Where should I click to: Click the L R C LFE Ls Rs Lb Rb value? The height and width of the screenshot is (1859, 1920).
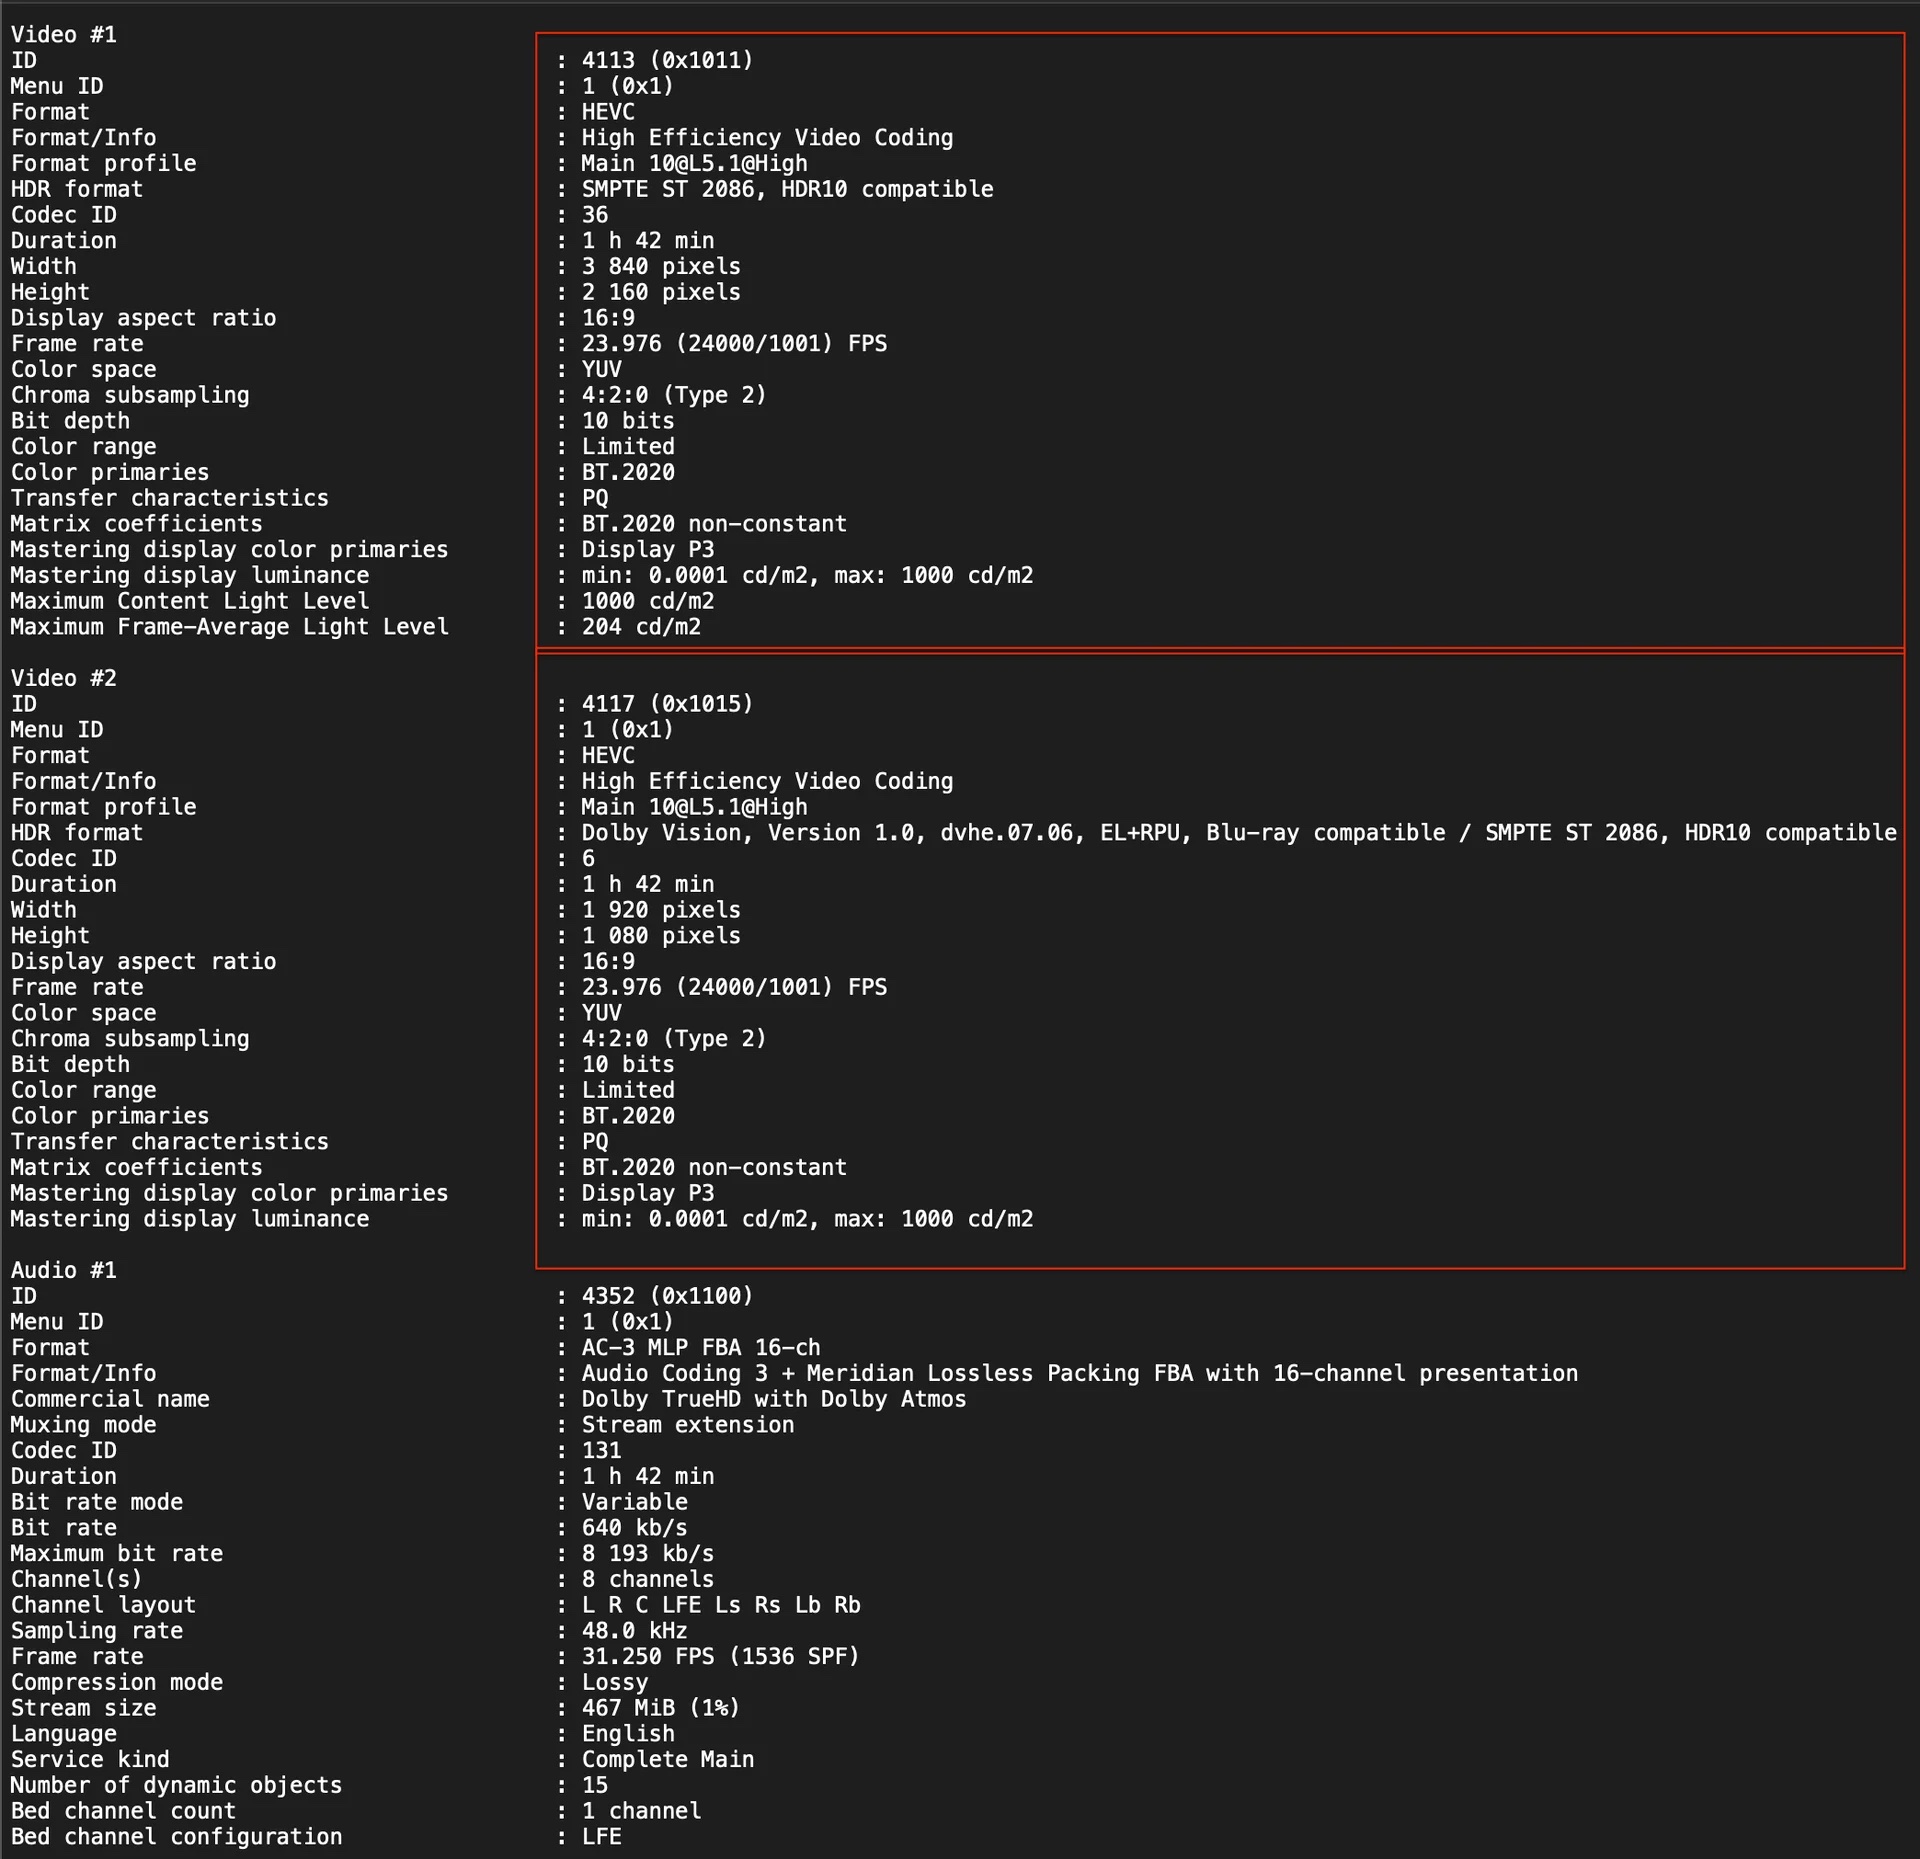point(720,1605)
